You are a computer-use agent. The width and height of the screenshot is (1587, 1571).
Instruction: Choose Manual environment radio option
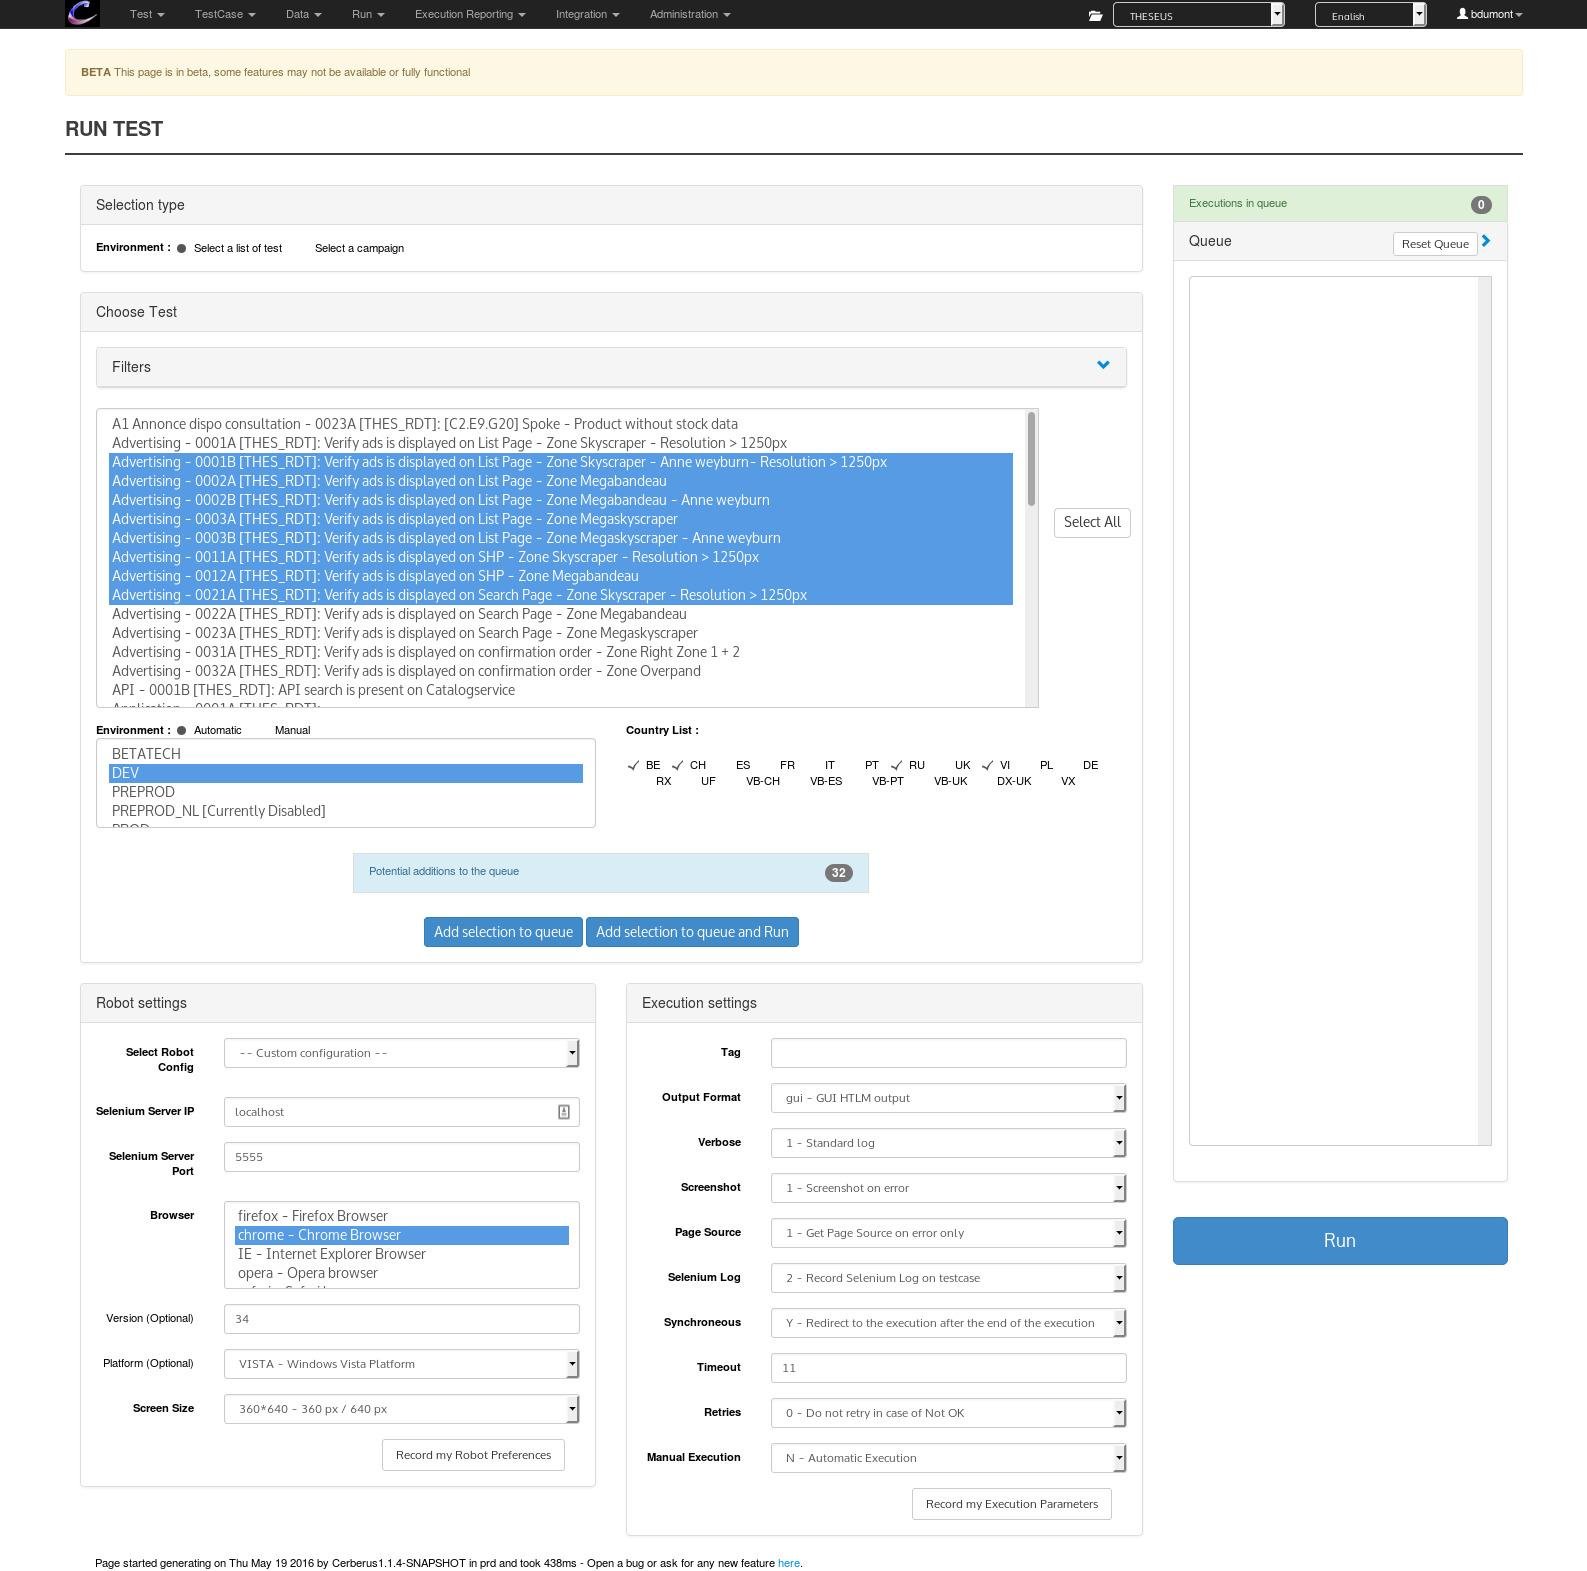pyautogui.click(x=263, y=730)
